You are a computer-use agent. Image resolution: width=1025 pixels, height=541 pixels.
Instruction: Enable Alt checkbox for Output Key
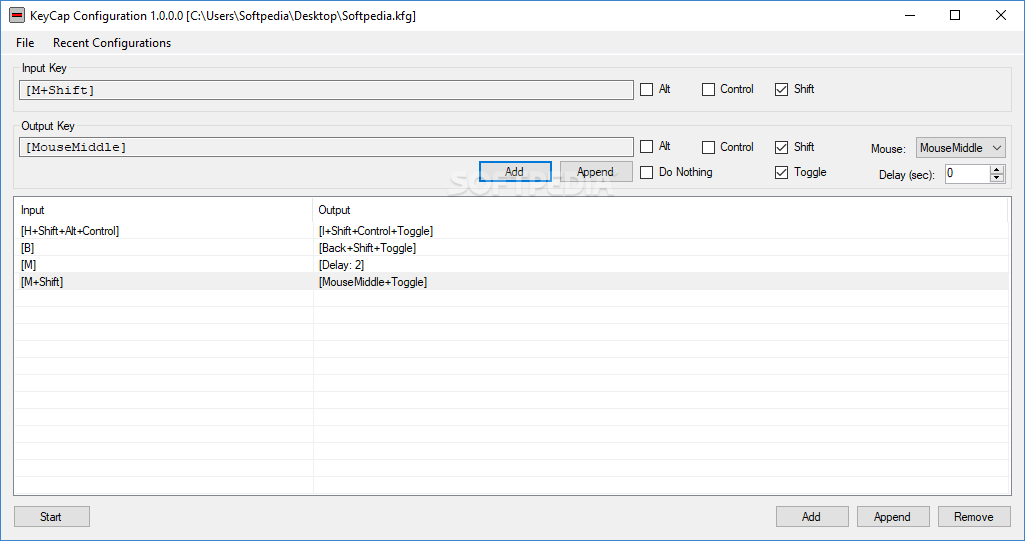[x=647, y=147]
